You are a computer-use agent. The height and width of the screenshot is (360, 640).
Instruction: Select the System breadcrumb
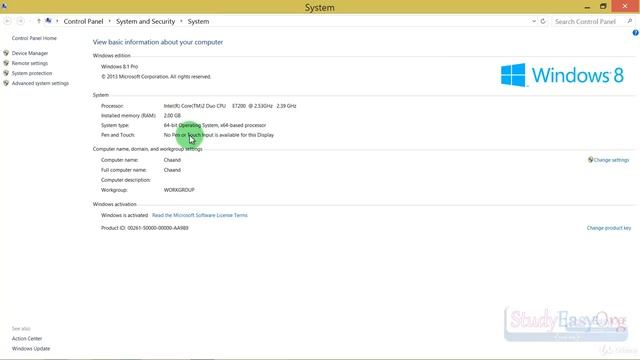tap(198, 21)
